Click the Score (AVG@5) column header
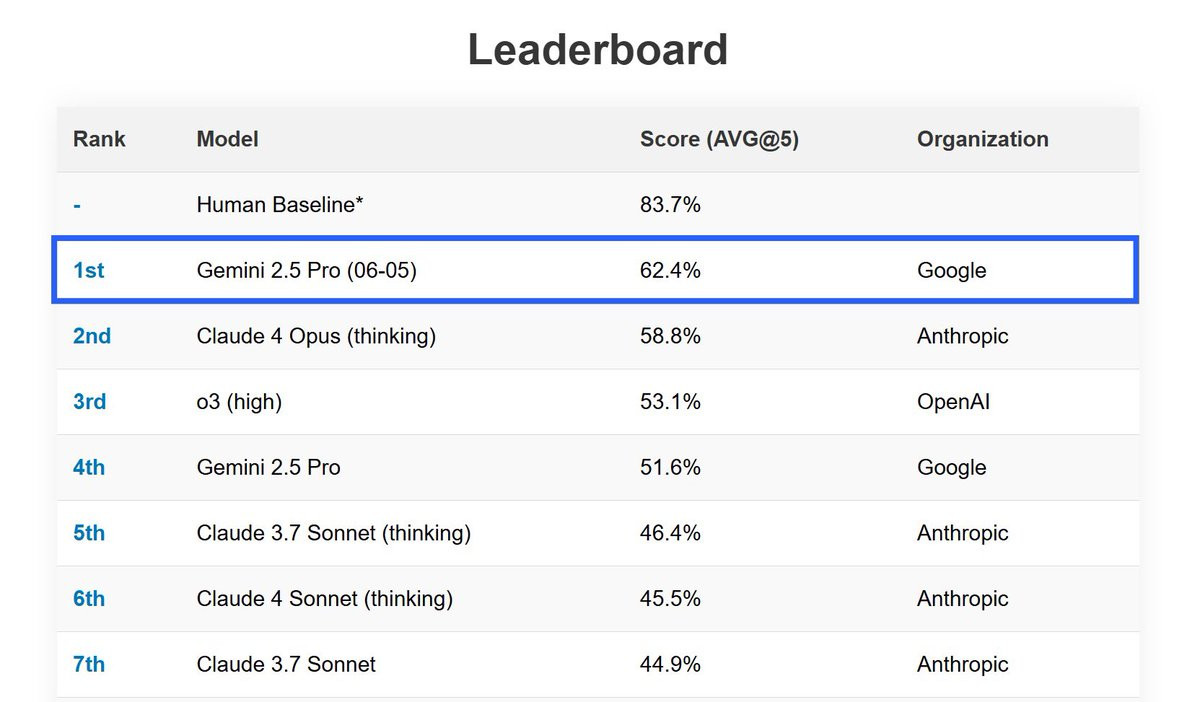This screenshot has width=1200, height=702. [719, 139]
